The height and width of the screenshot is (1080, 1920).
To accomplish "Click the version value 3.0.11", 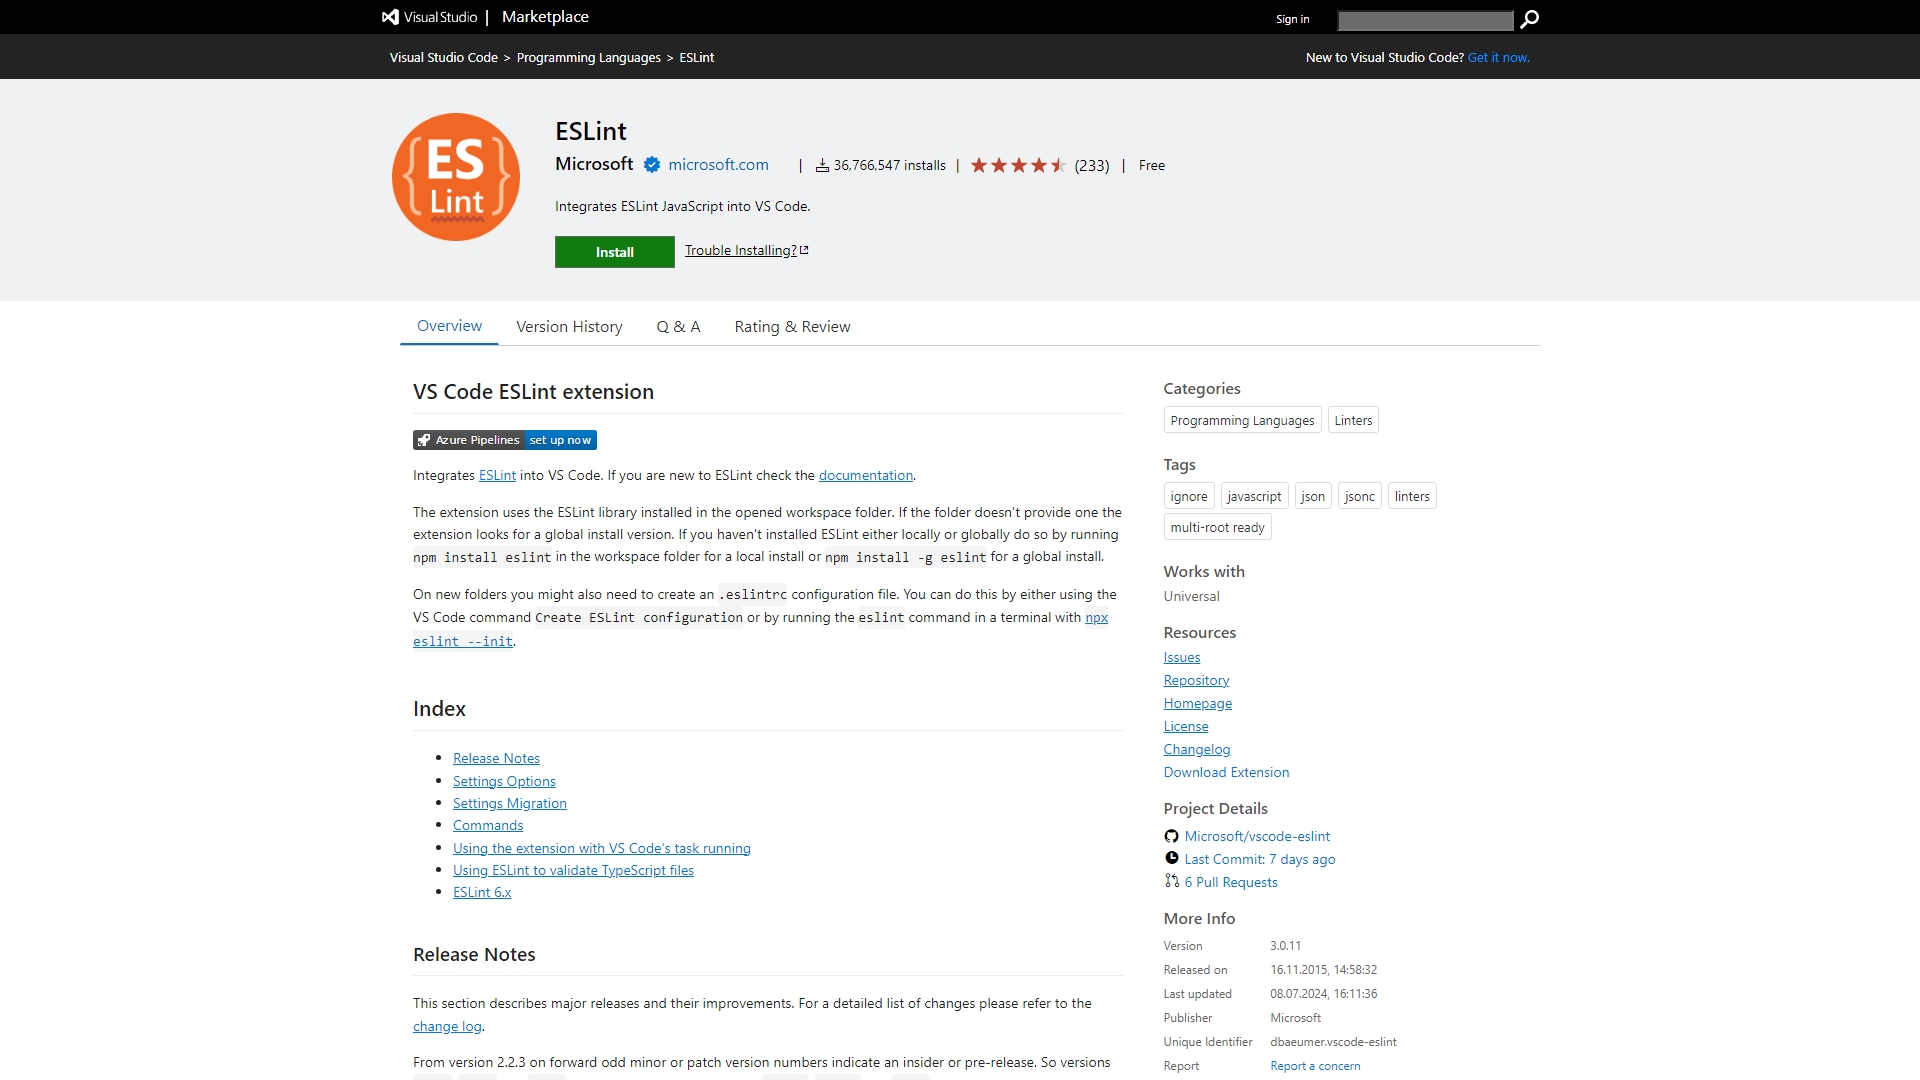I will point(1285,946).
